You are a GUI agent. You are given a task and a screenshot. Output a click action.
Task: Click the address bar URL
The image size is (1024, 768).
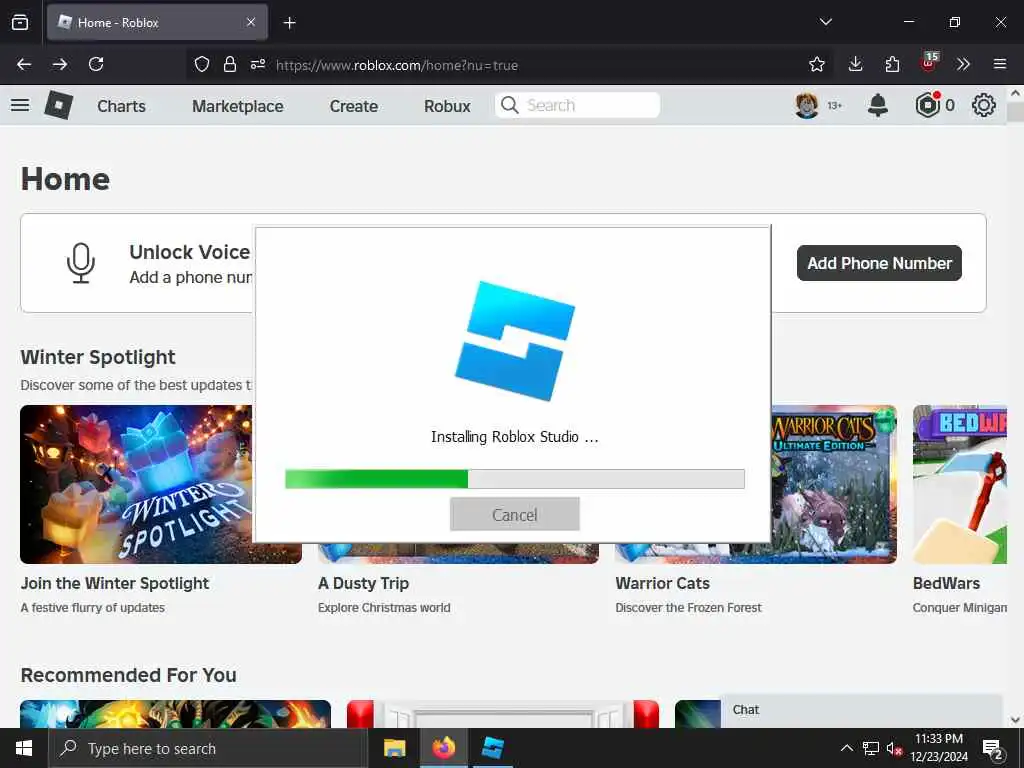(397, 65)
